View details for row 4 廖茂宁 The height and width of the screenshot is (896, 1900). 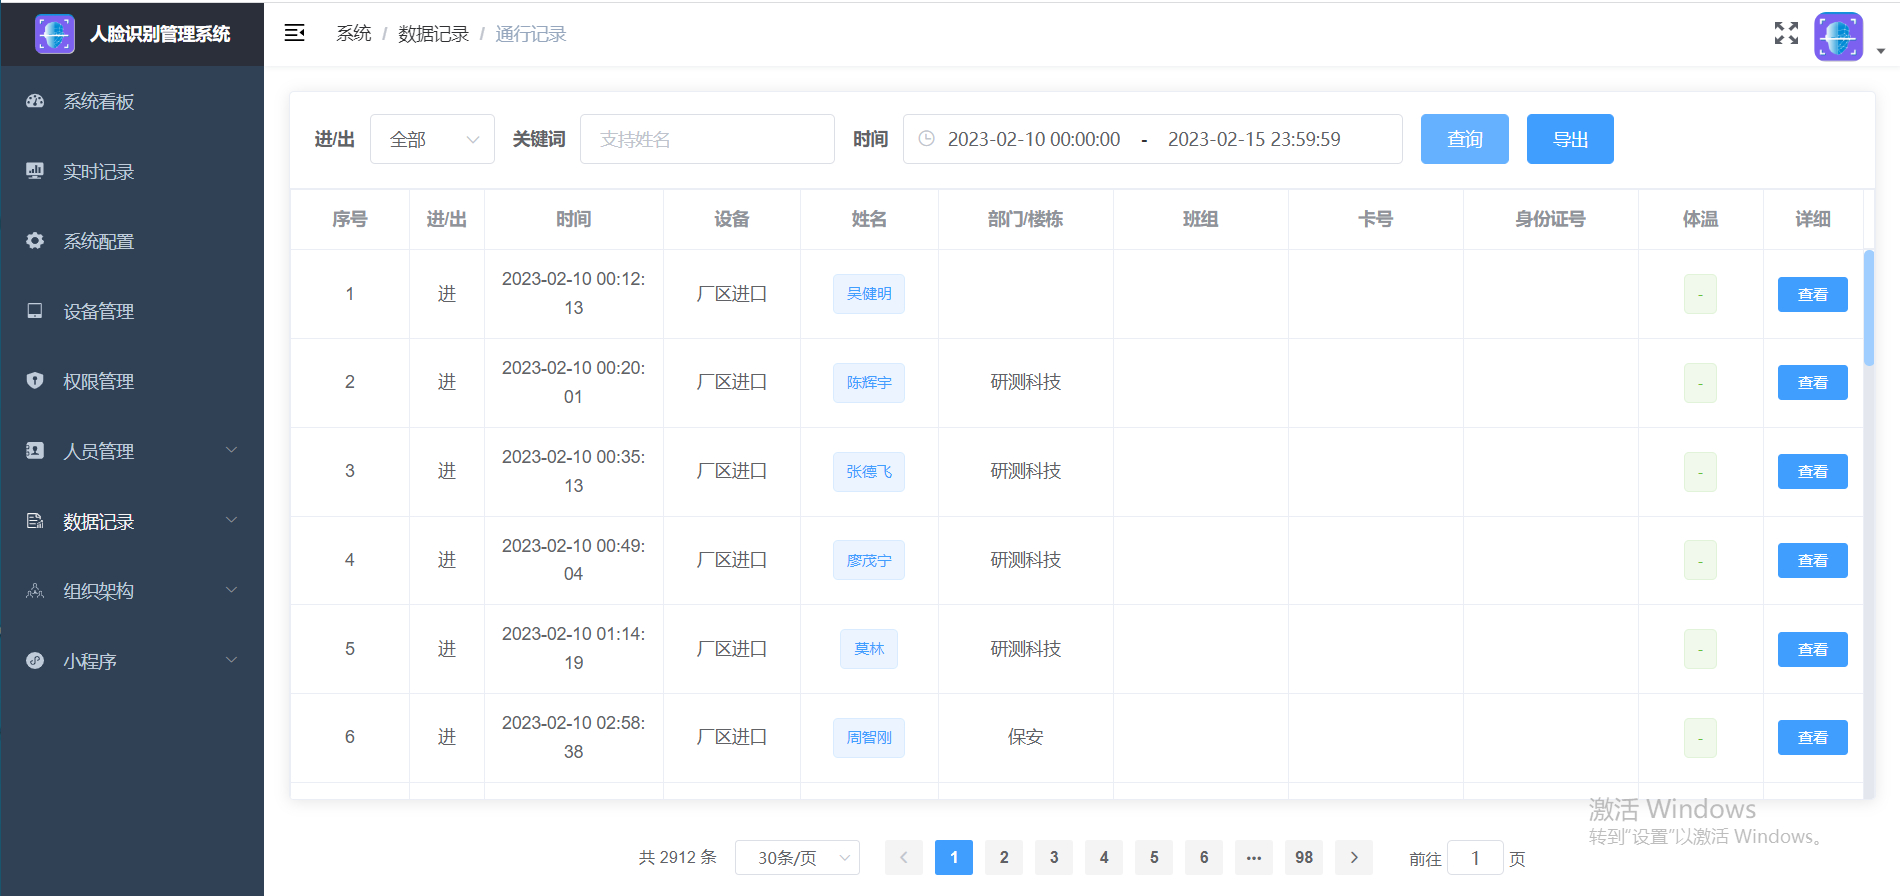pyautogui.click(x=1812, y=560)
